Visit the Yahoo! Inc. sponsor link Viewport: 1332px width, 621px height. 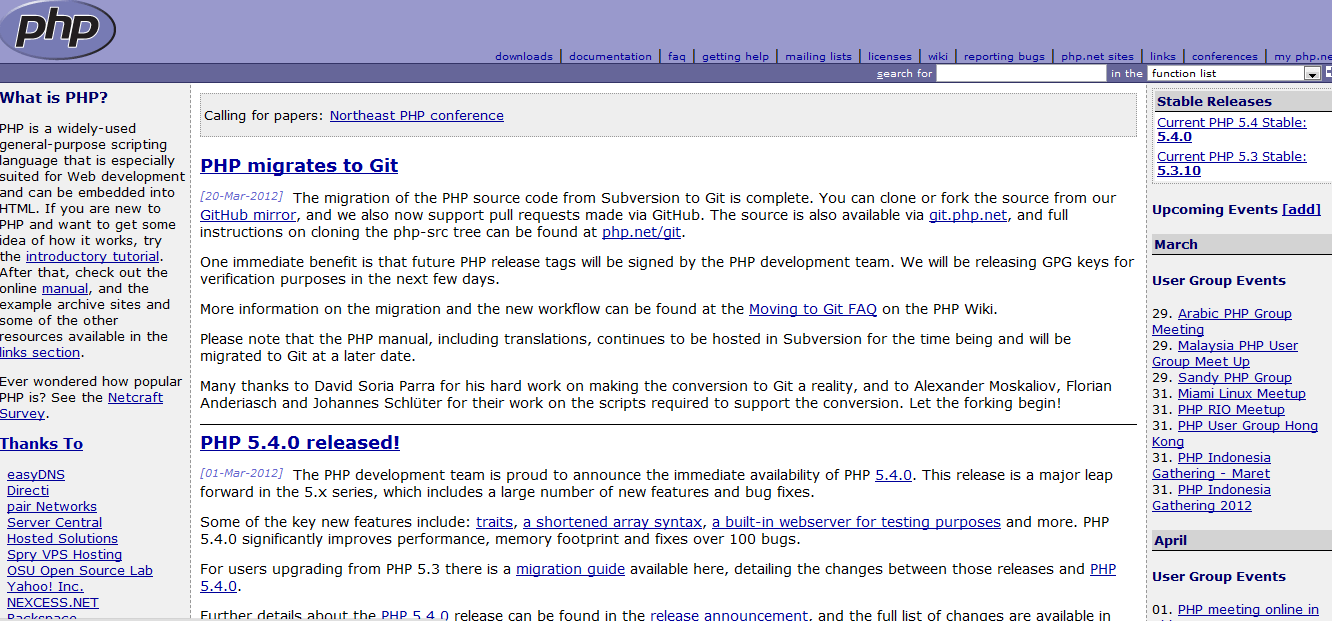click(45, 587)
